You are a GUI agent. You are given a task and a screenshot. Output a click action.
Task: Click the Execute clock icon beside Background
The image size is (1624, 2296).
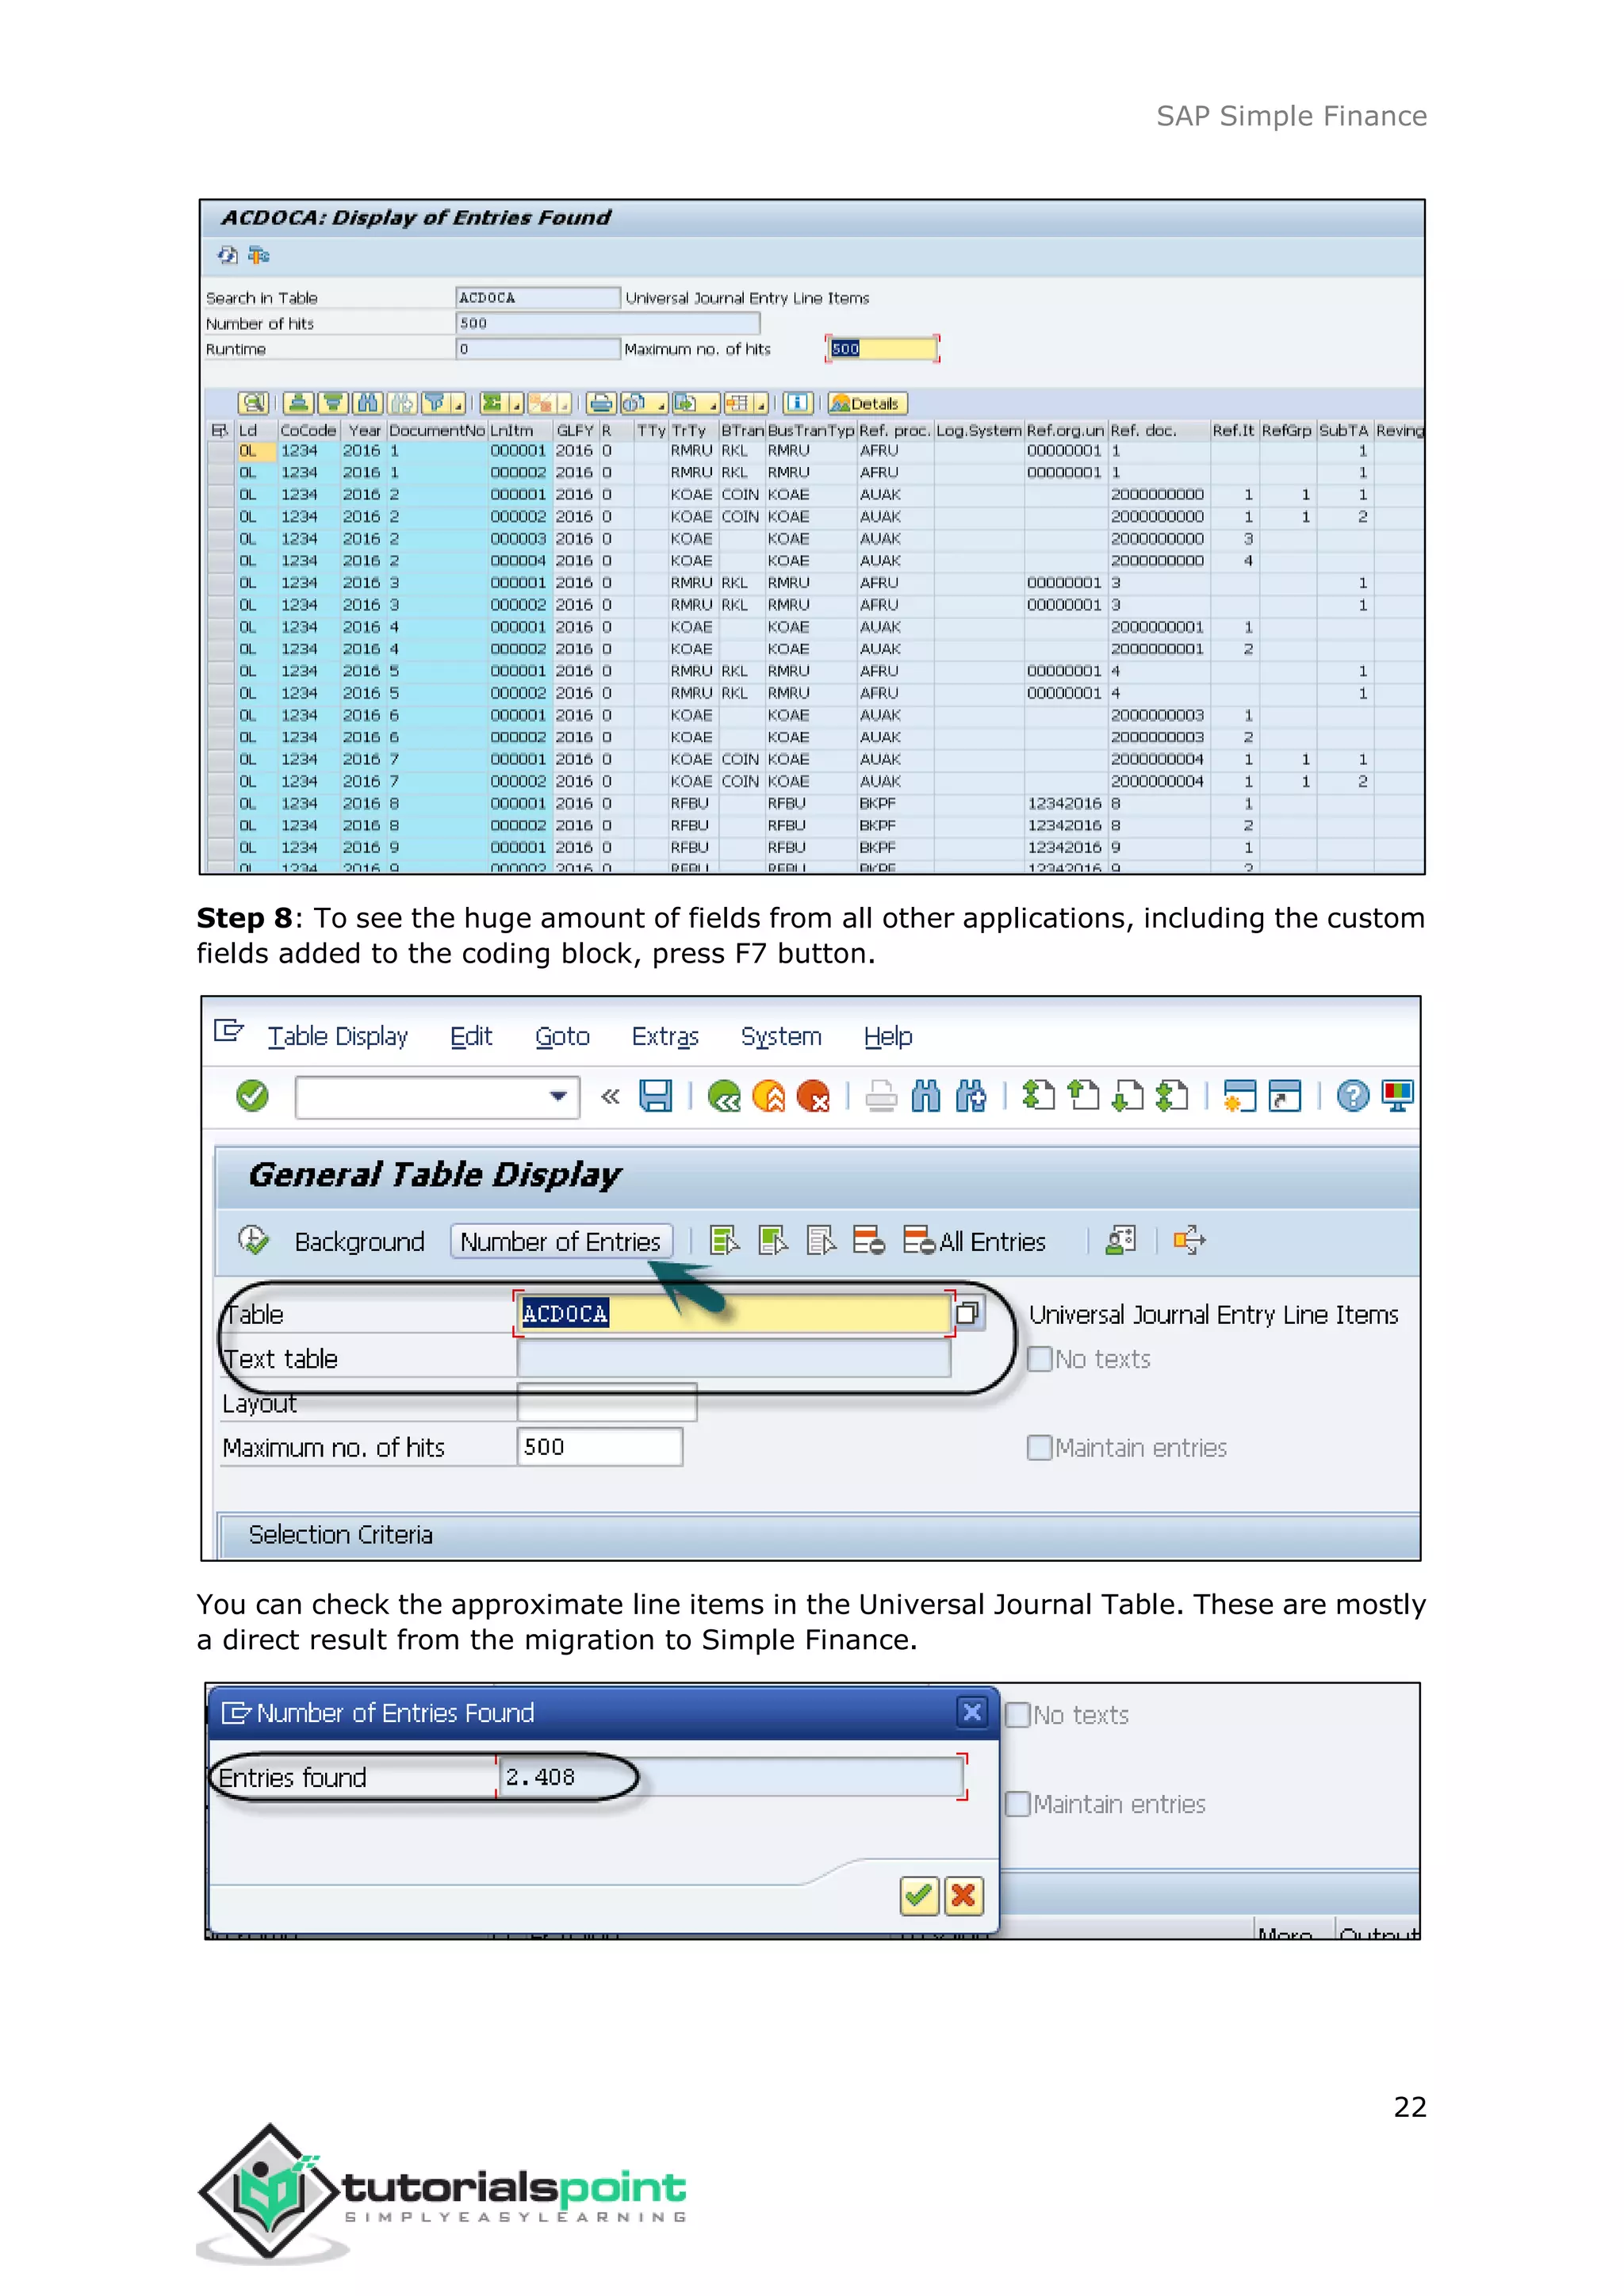(254, 1241)
